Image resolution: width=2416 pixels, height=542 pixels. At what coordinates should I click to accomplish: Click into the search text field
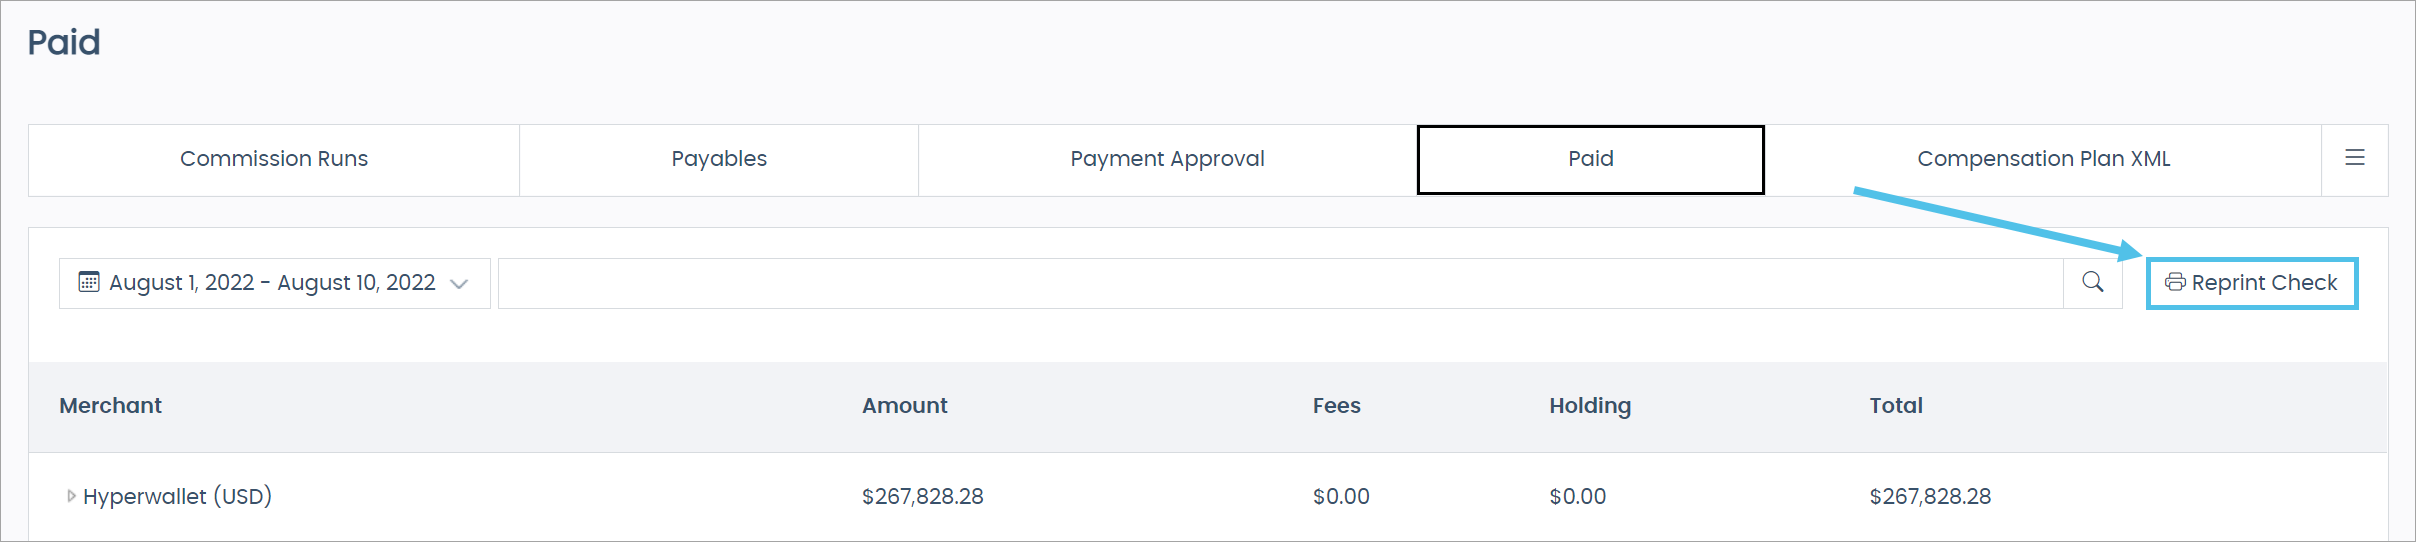(x=1280, y=284)
